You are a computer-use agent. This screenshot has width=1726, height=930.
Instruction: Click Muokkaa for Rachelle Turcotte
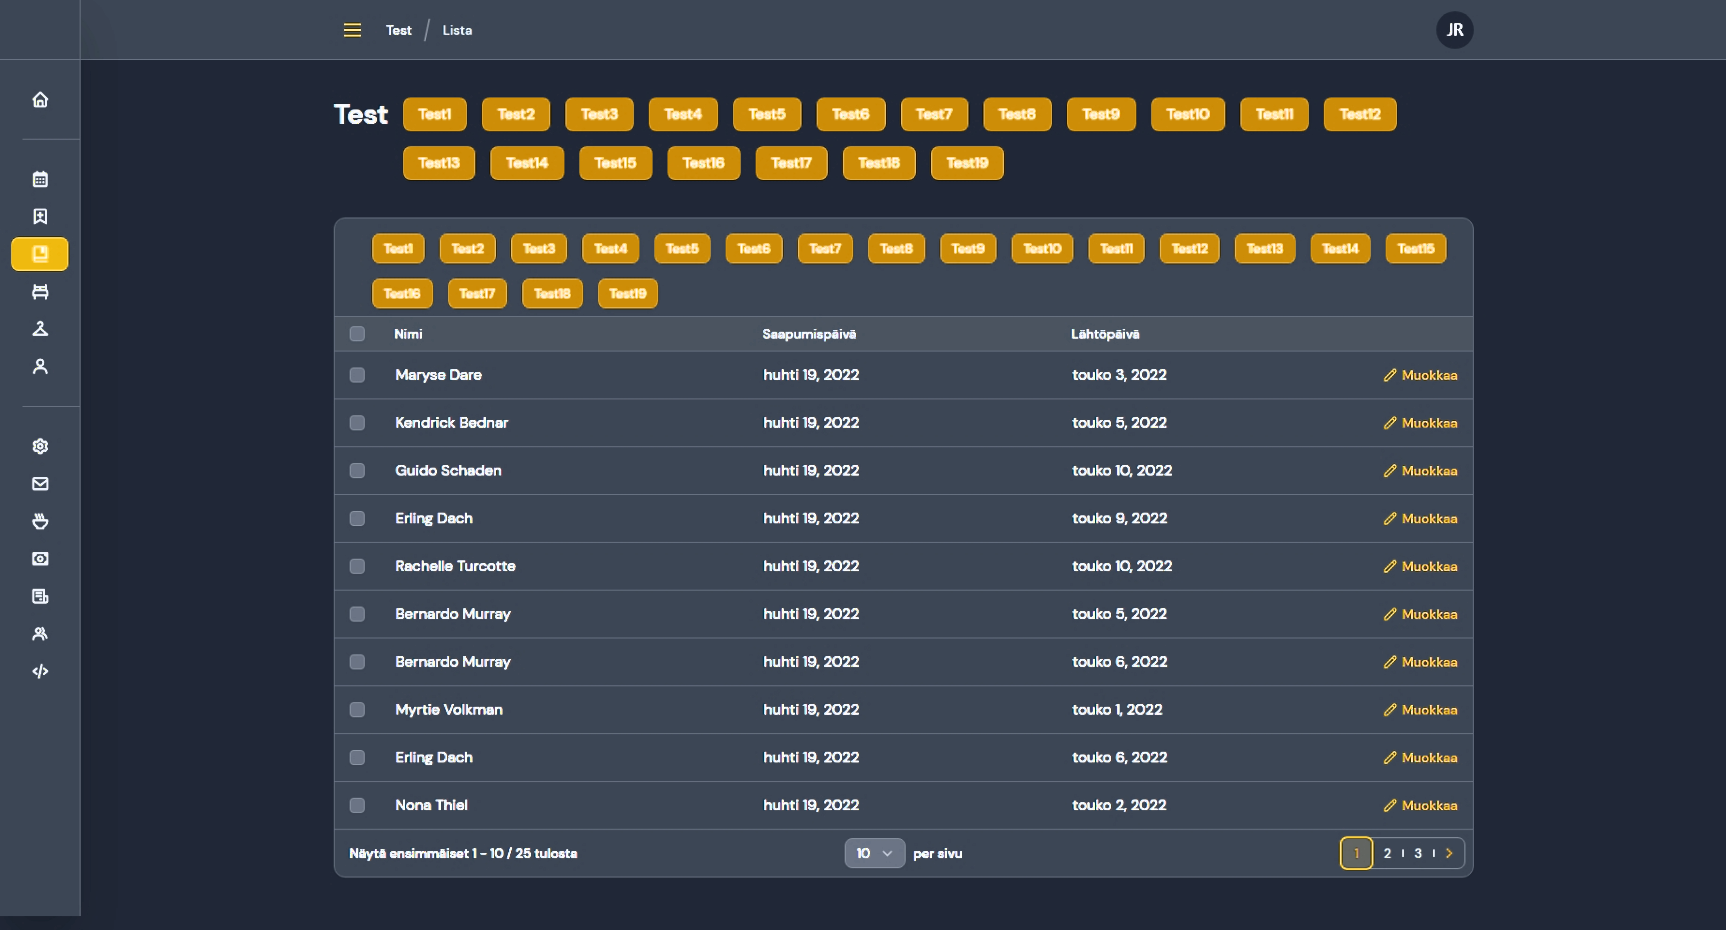coord(1420,566)
